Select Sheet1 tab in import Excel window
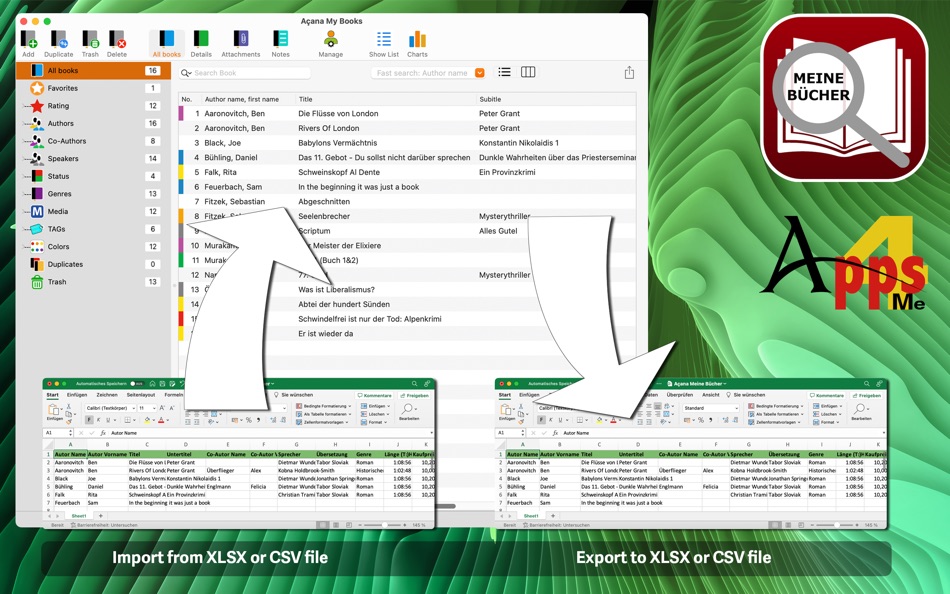This screenshot has height=594, width=950. [x=79, y=516]
